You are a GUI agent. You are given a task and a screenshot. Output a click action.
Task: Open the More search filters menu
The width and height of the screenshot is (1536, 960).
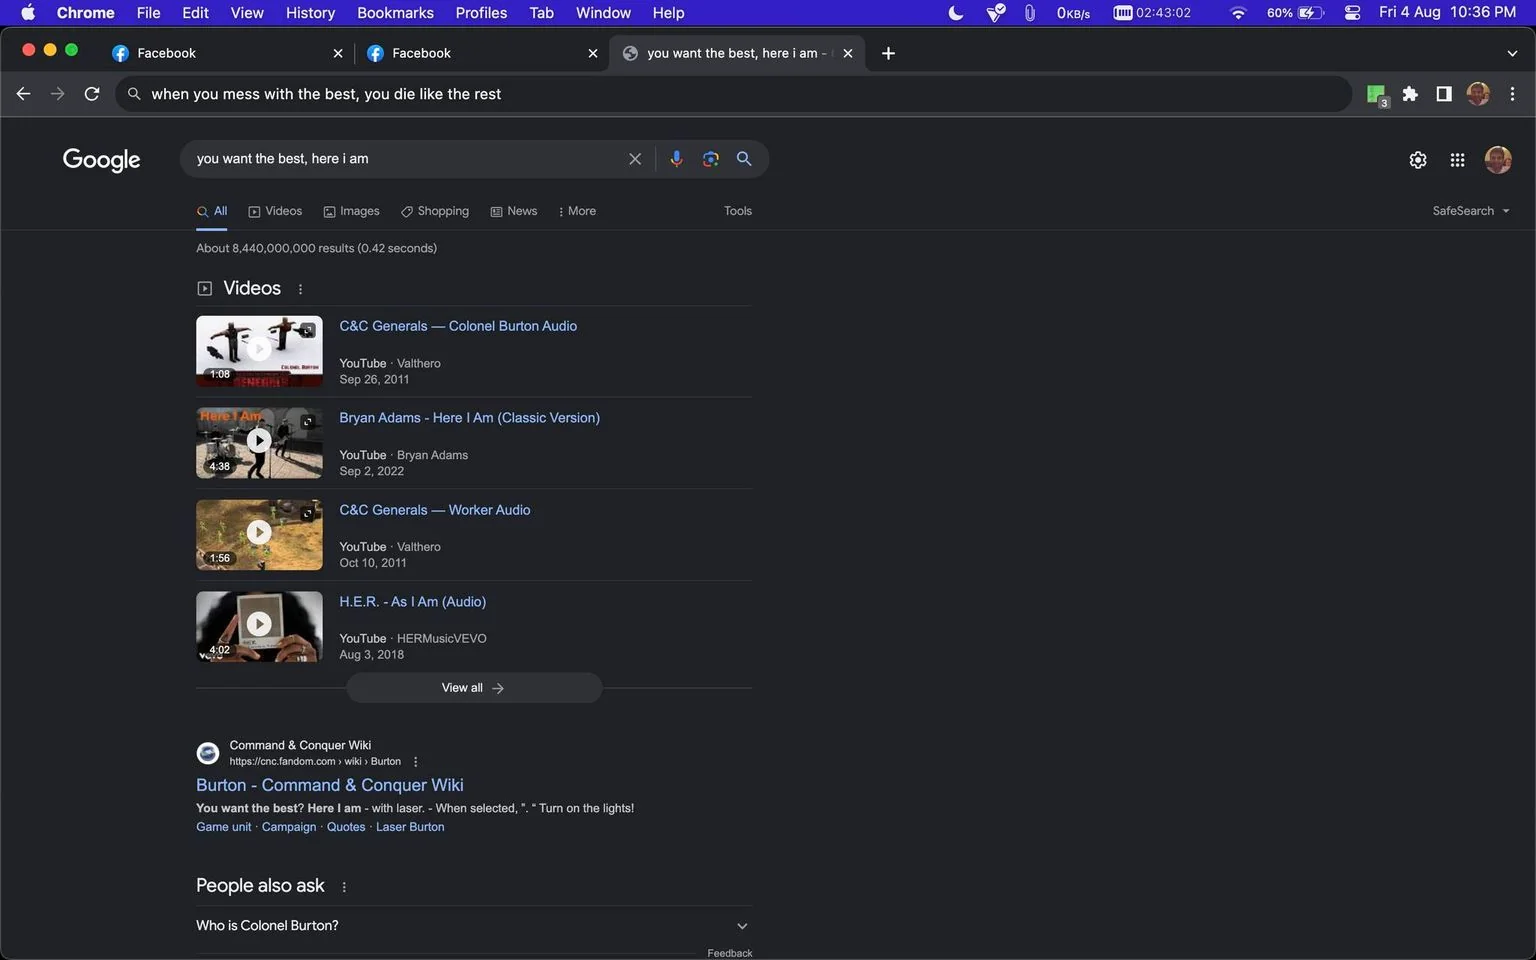(x=577, y=211)
